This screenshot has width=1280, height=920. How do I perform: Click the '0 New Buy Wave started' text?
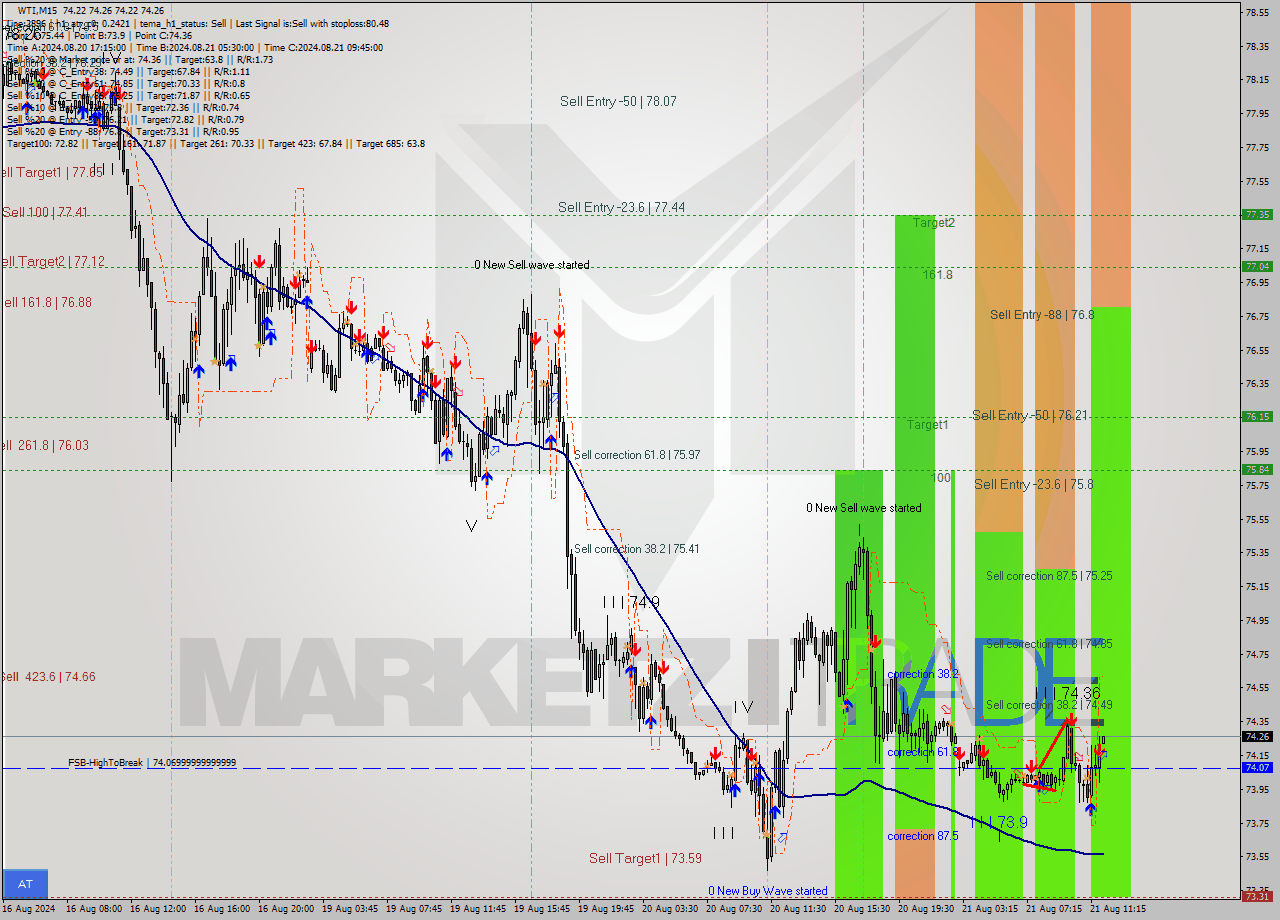(x=768, y=891)
